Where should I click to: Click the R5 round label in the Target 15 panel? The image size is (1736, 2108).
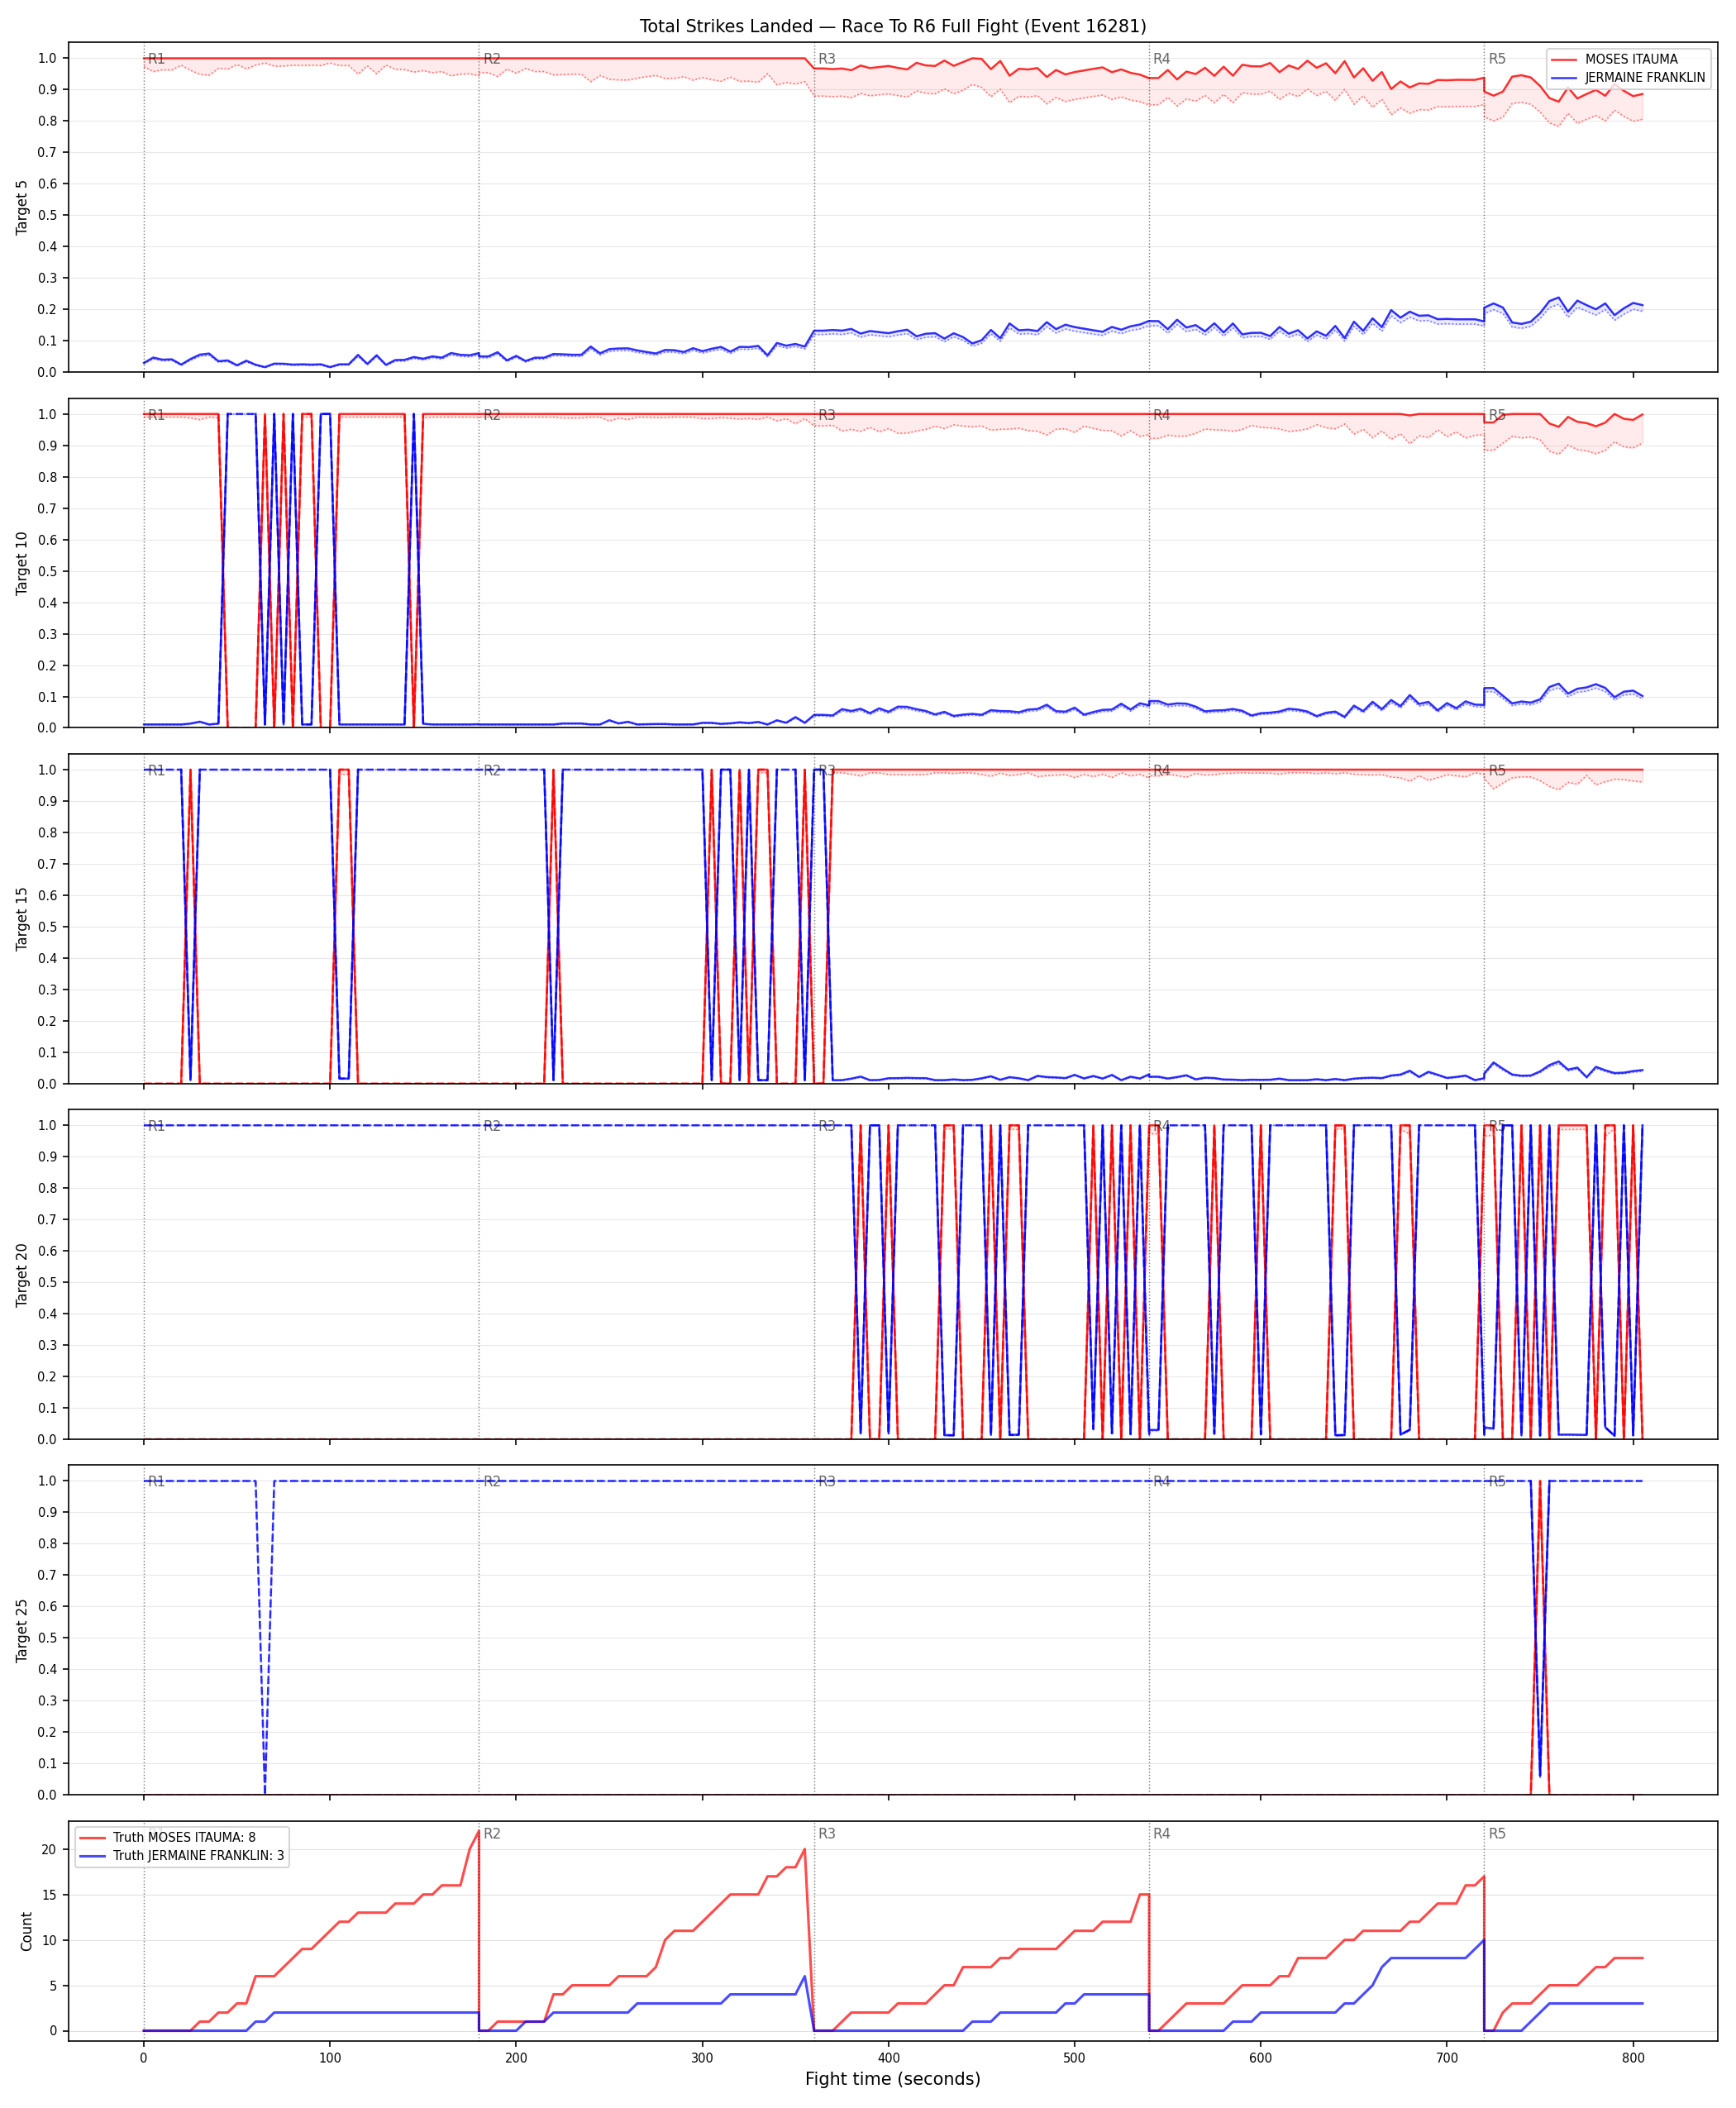pyautogui.click(x=1497, y=770)
